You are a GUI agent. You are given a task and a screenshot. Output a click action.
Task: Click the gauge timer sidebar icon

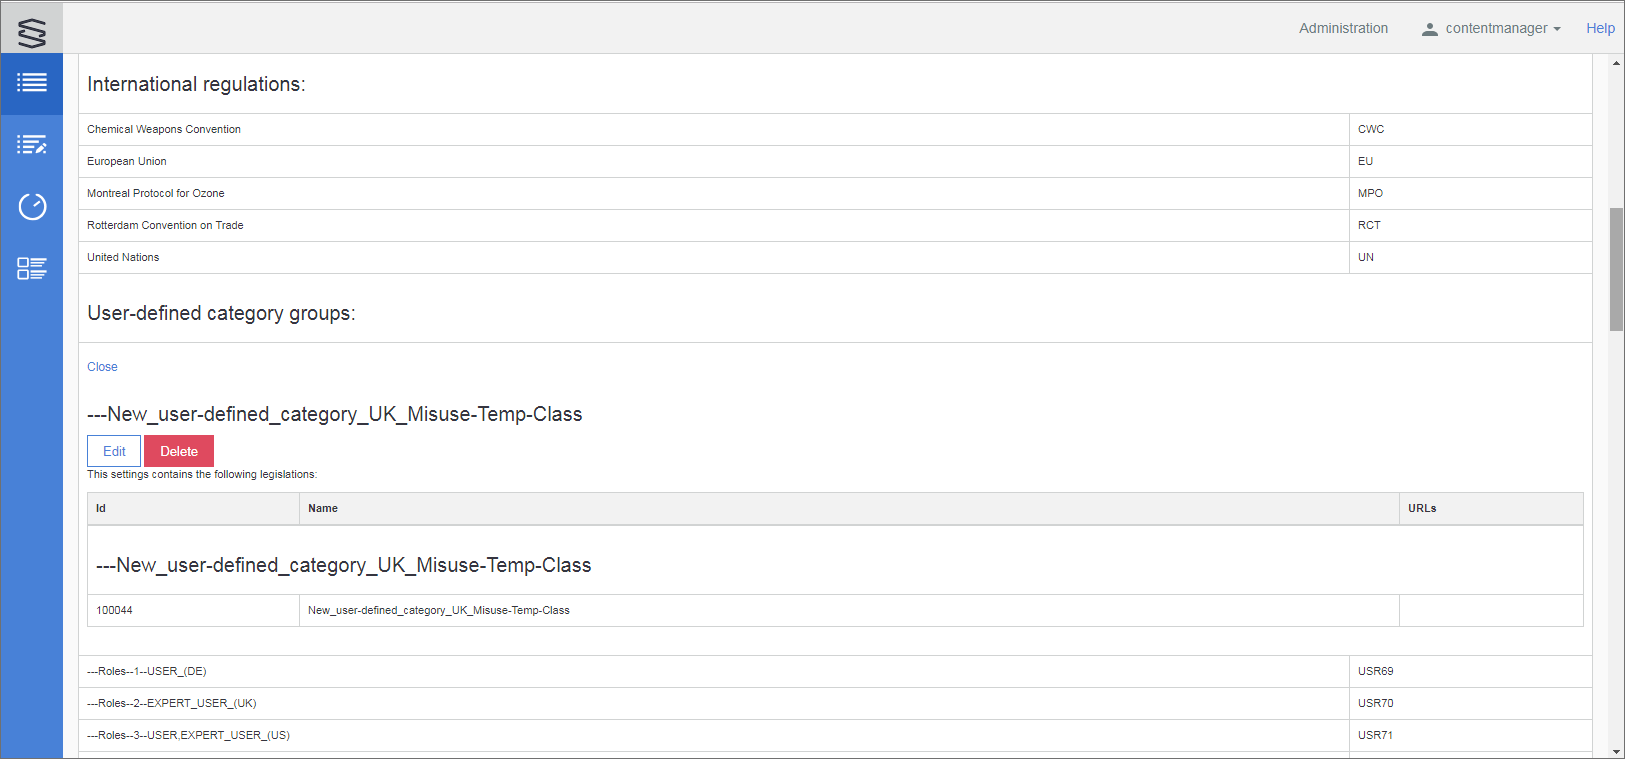coord(32,207)
